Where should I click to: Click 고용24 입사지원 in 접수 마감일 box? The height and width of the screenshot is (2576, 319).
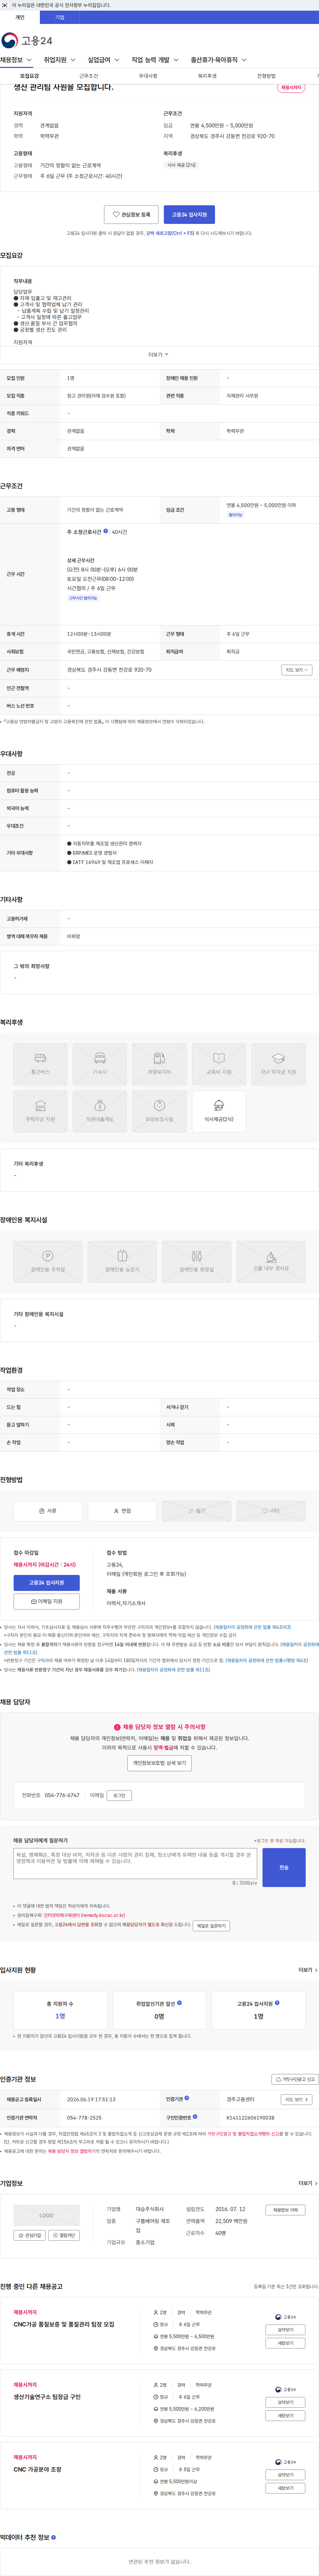point(47,1583)
